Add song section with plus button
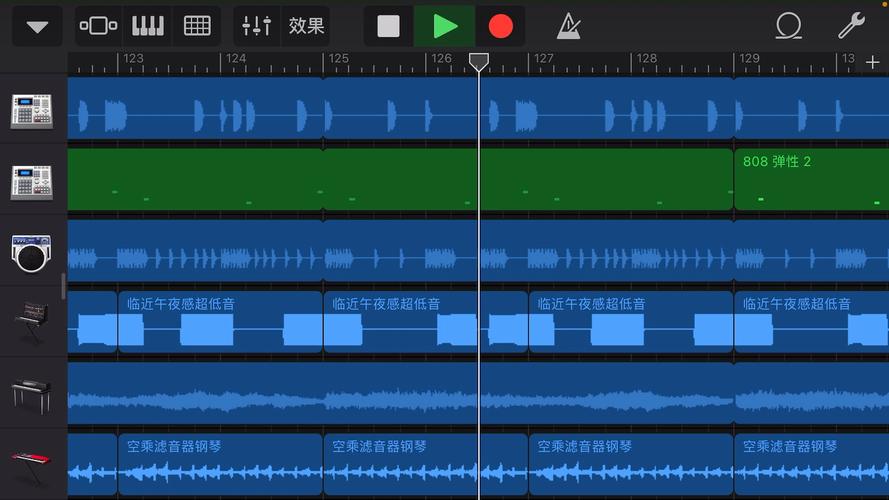 873,62
